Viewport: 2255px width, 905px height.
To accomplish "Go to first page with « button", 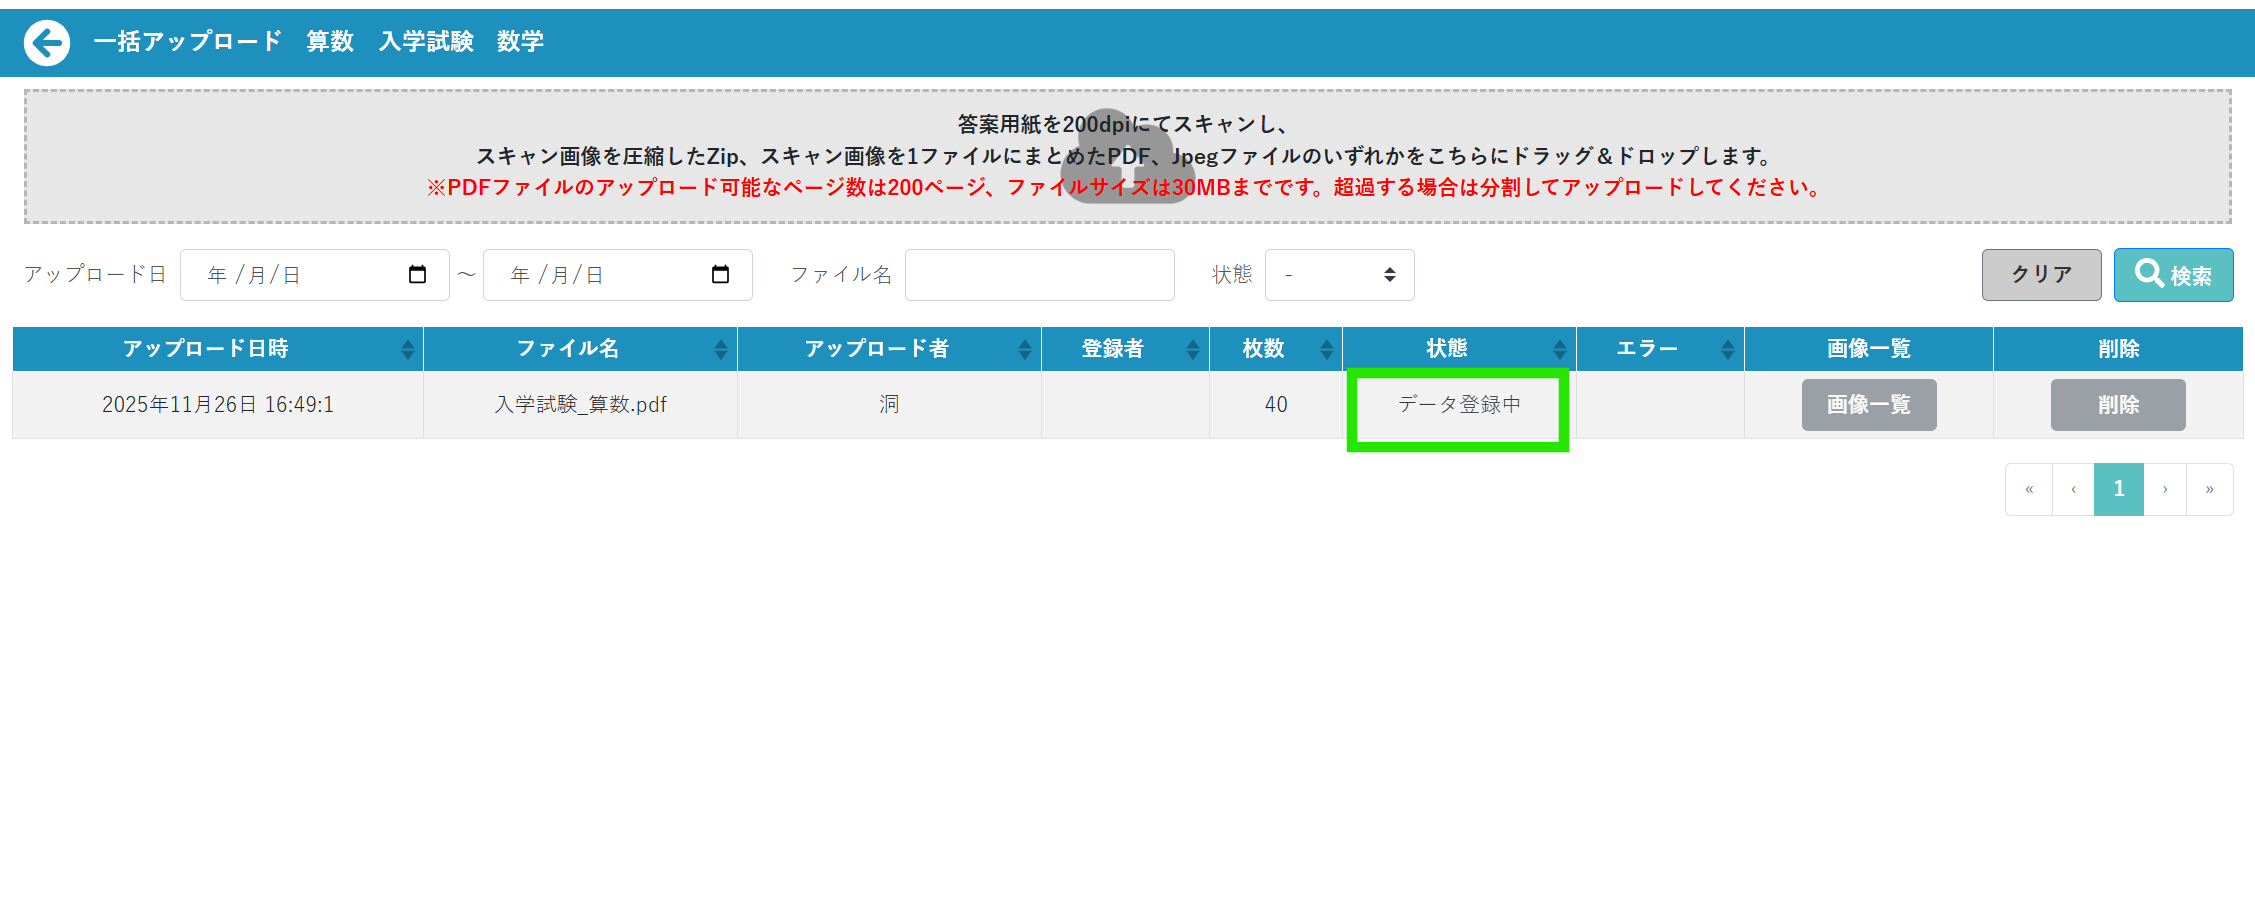I will 2029,489.
